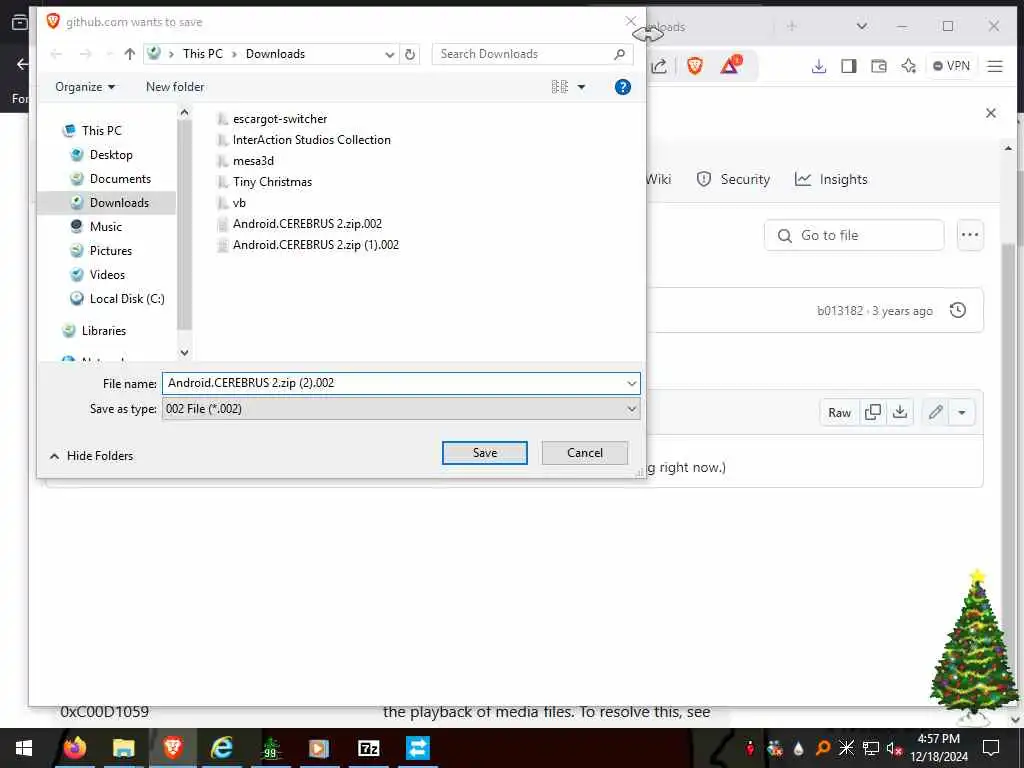This screenshot has height=768, width=1024.
Task: Open Windows Start menu
Action: [24, 748]
